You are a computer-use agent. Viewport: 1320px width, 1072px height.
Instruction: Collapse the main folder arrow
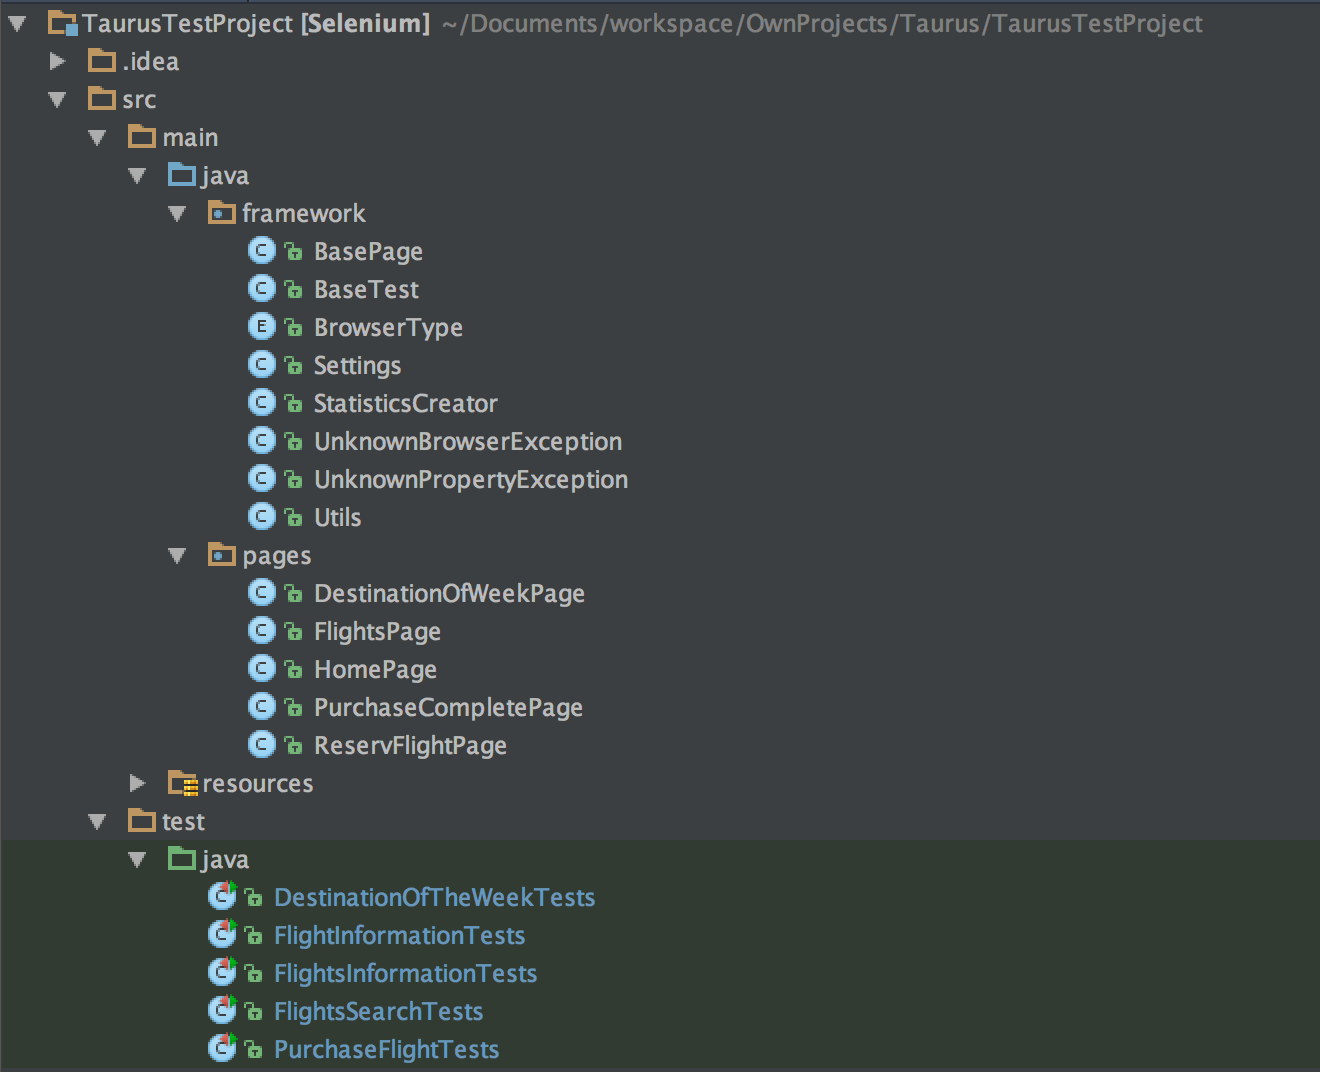tap(97, 137)
